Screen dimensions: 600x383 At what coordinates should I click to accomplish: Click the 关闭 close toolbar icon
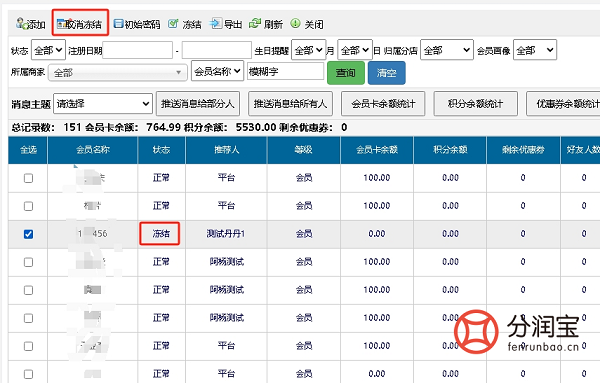[x=295, y=24]
